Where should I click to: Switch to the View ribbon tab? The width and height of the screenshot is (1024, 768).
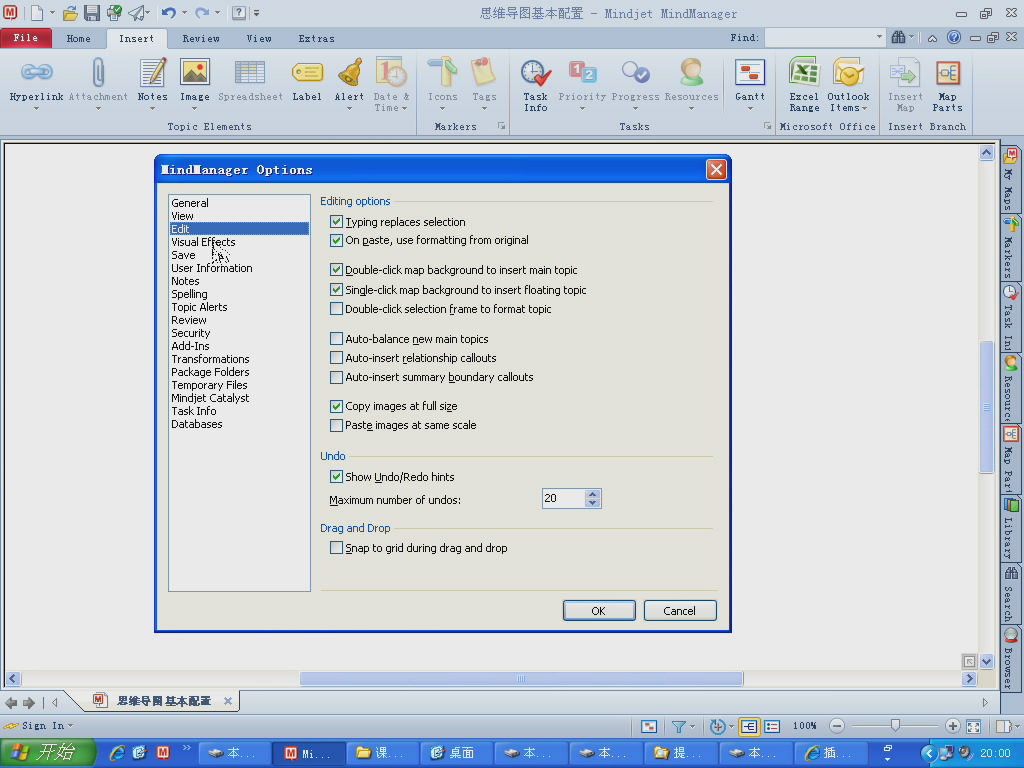pos(259,39)
